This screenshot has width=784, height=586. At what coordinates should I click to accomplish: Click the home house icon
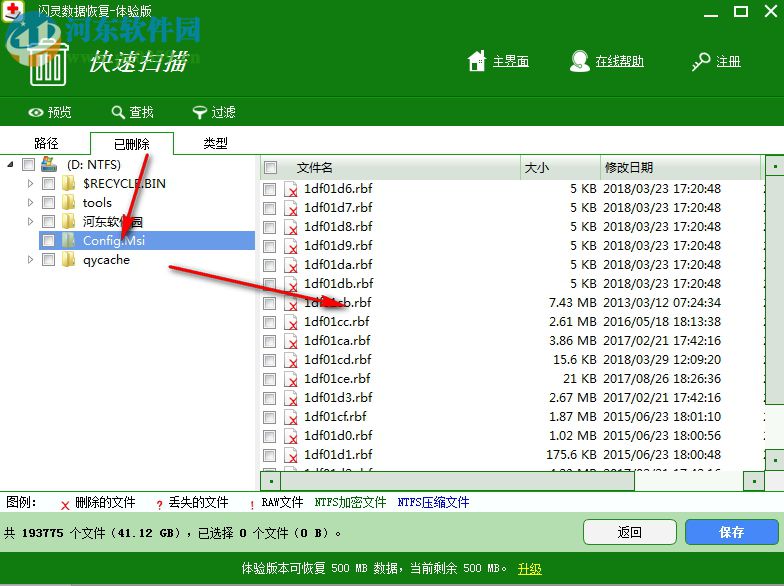[x=476, y=61]
